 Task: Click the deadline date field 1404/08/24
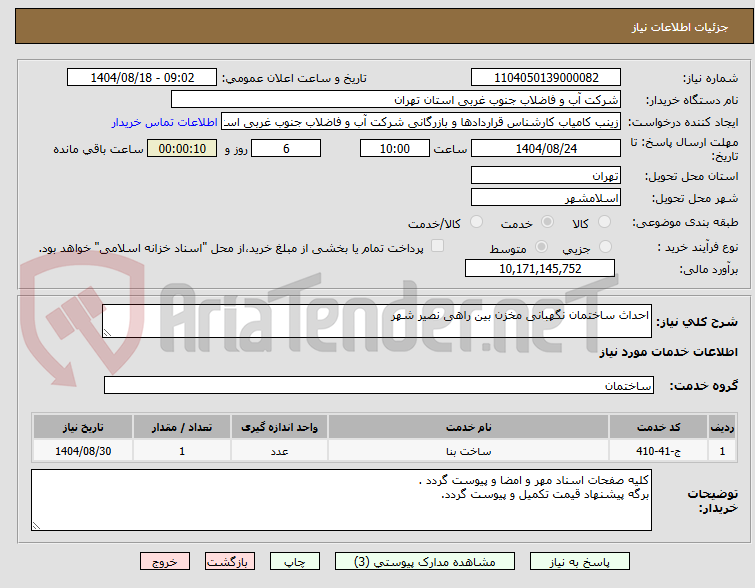pyautogui.click(x=546, y=148)
